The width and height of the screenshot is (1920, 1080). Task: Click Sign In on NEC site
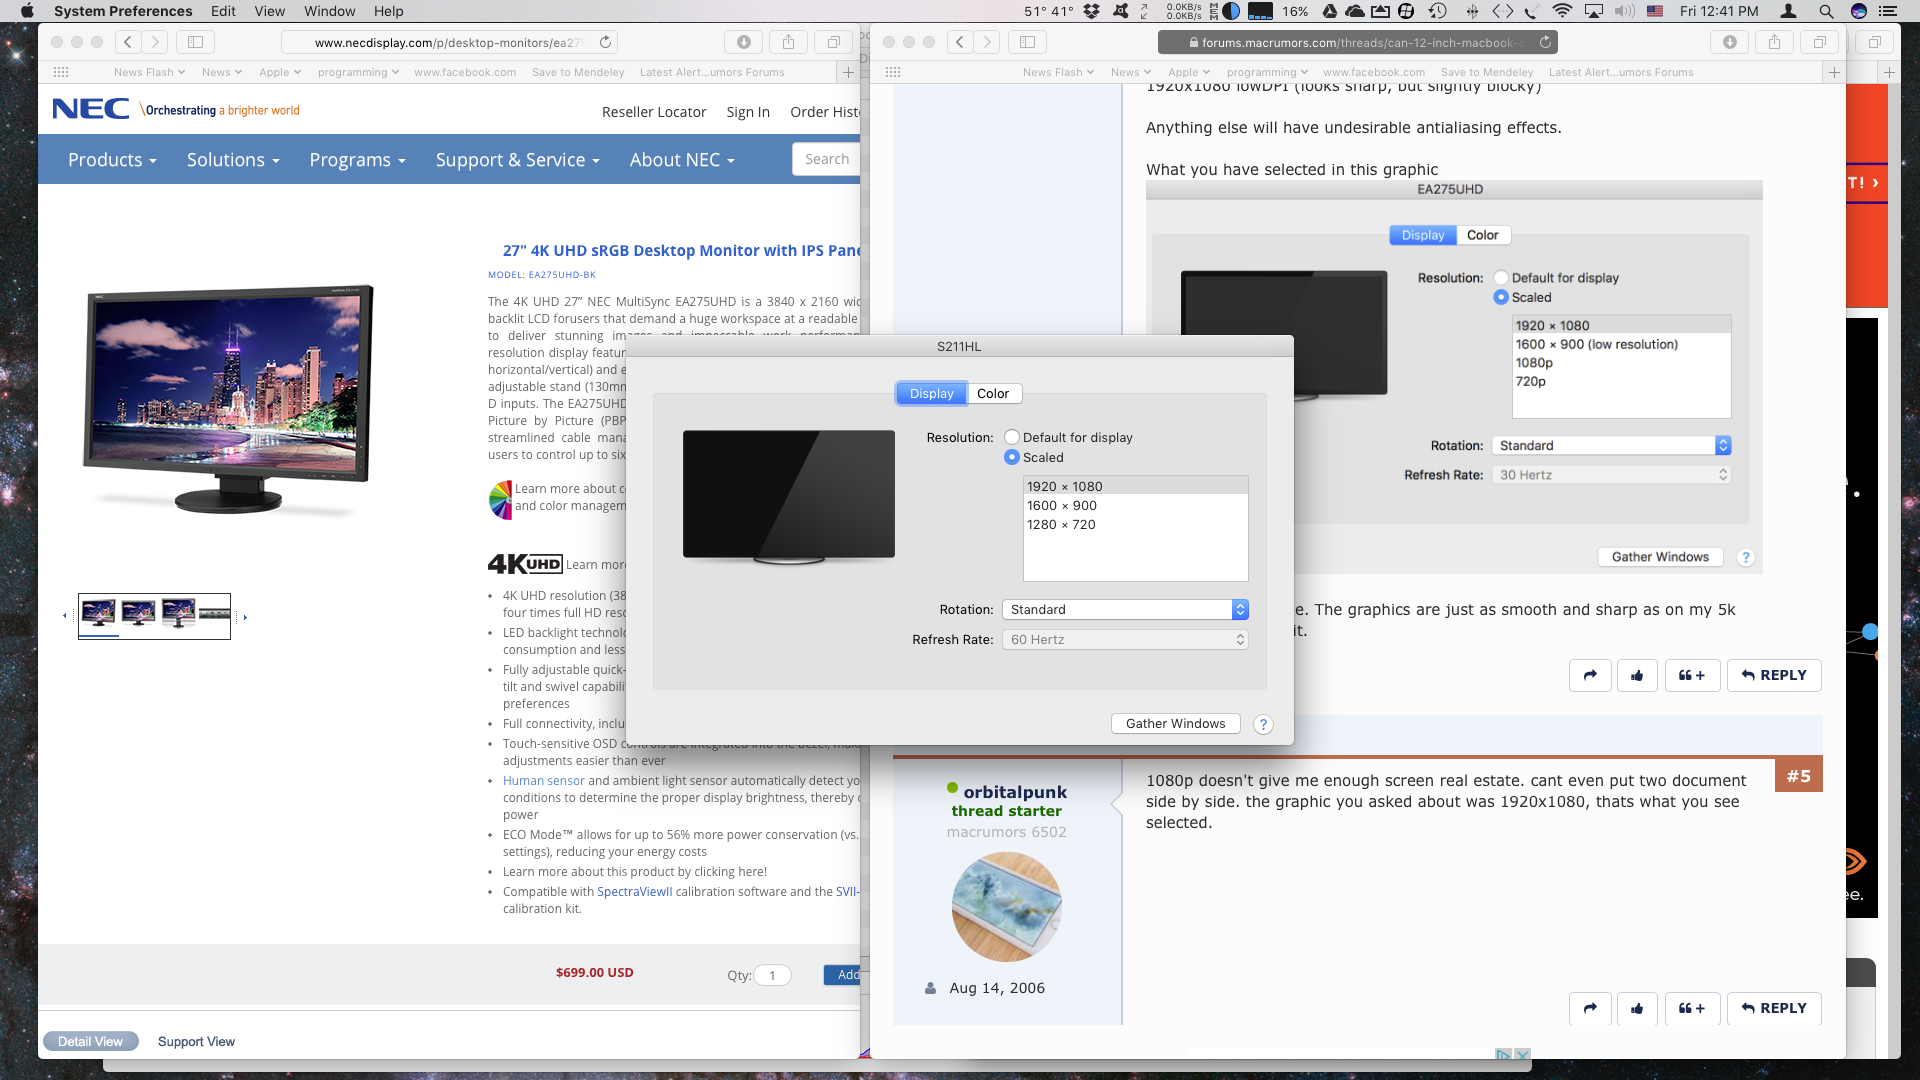[748, 112]
